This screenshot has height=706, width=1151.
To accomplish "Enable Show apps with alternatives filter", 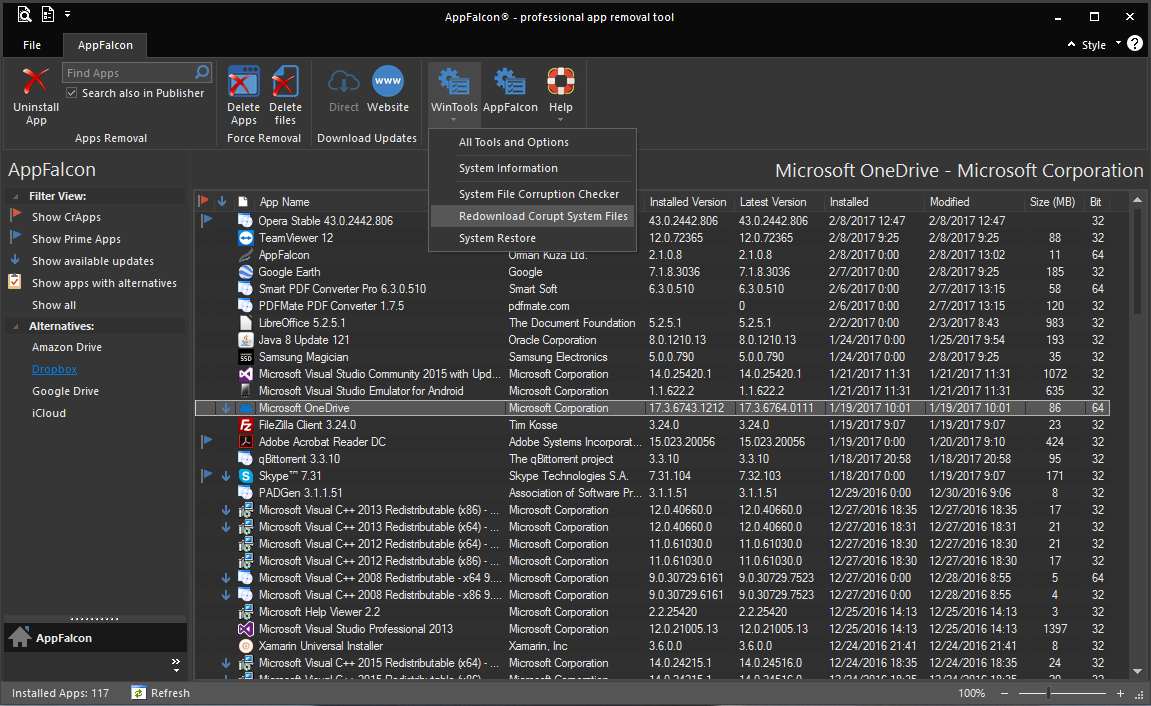I will click(x=104, y=283).
